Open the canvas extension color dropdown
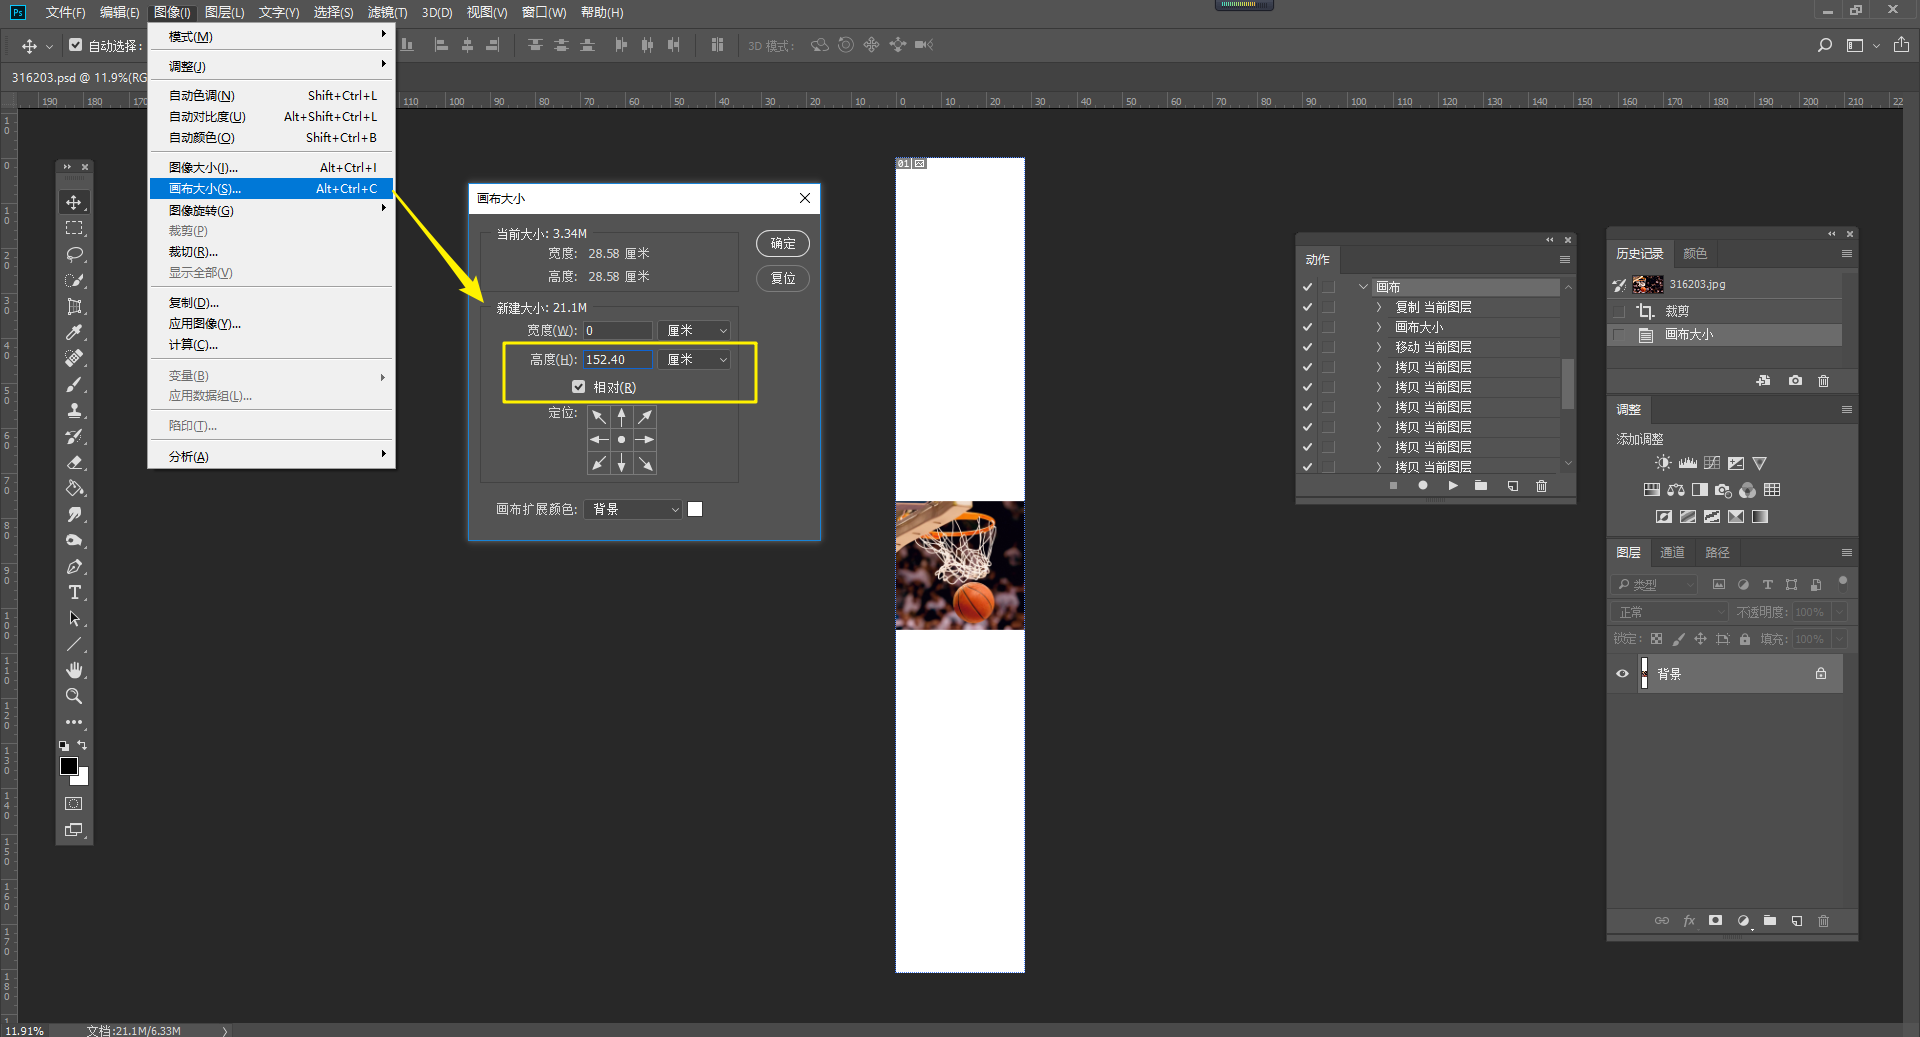1920x1037 pixels. pyautogui.click(x=633, y=510)
